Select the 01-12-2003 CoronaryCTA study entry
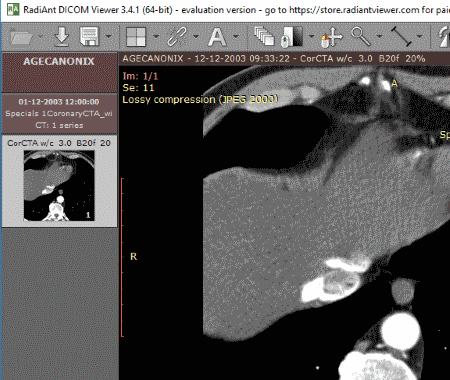Viewport: 450px width, 380px height. coord(59,114)
